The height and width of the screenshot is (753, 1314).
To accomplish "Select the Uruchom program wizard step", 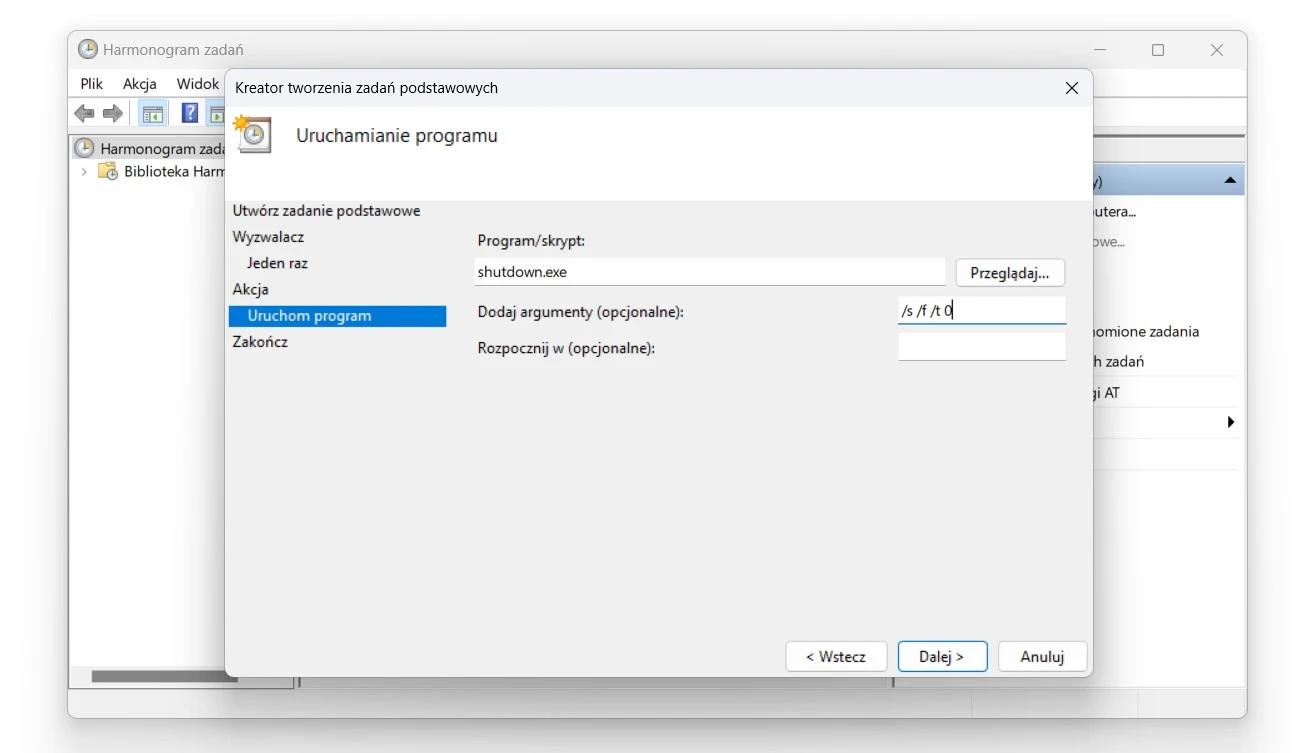I will click(337, 316).
